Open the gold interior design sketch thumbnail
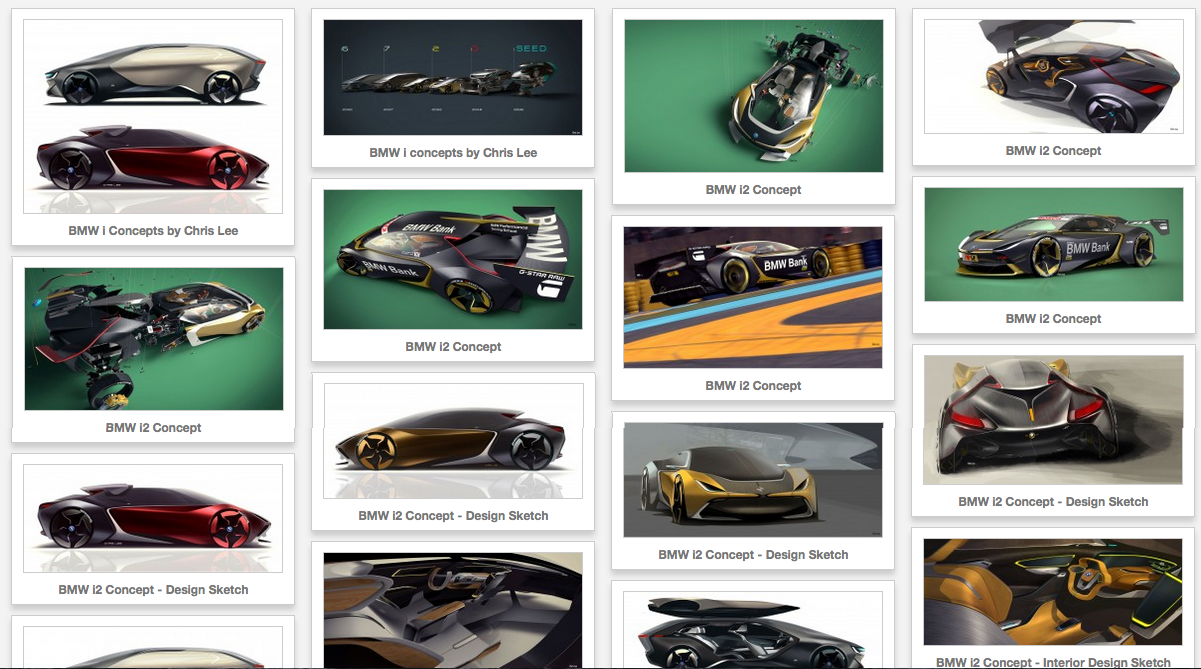The image size is (1201, 669). pyautogui.click(x=1054, y=591)
